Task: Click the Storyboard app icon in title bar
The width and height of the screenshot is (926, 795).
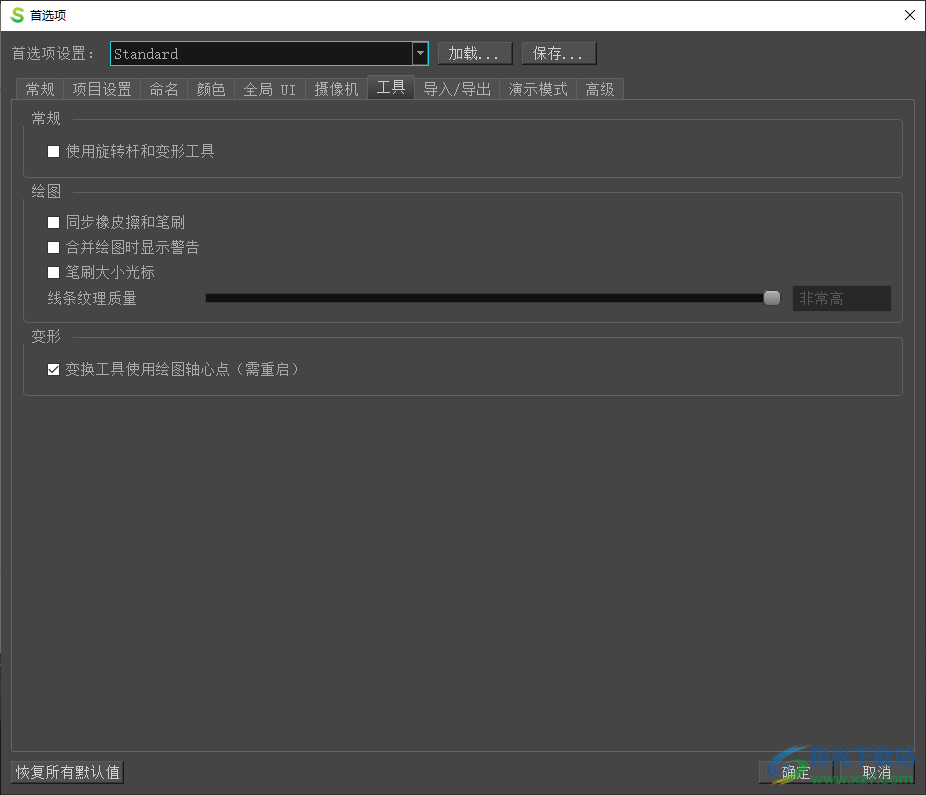Action: click(18, 15)
